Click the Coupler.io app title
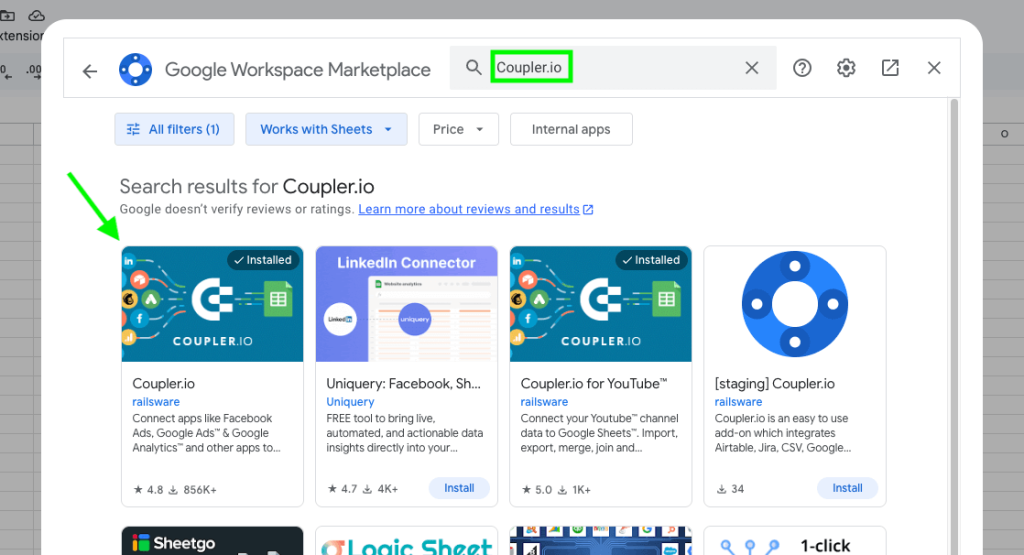Viewport: 1024px width, 555px height. point(163,384)
